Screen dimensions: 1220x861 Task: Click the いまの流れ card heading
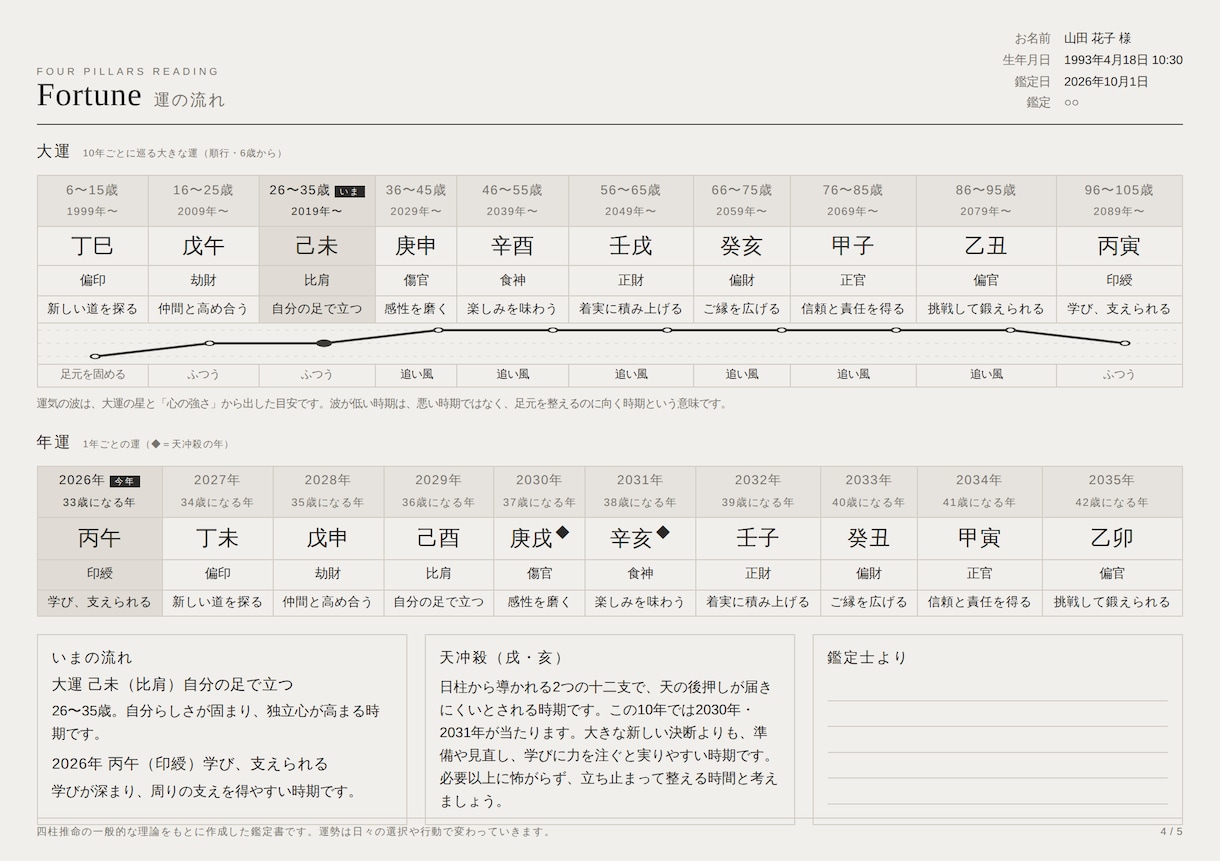(x=92, y=658)
